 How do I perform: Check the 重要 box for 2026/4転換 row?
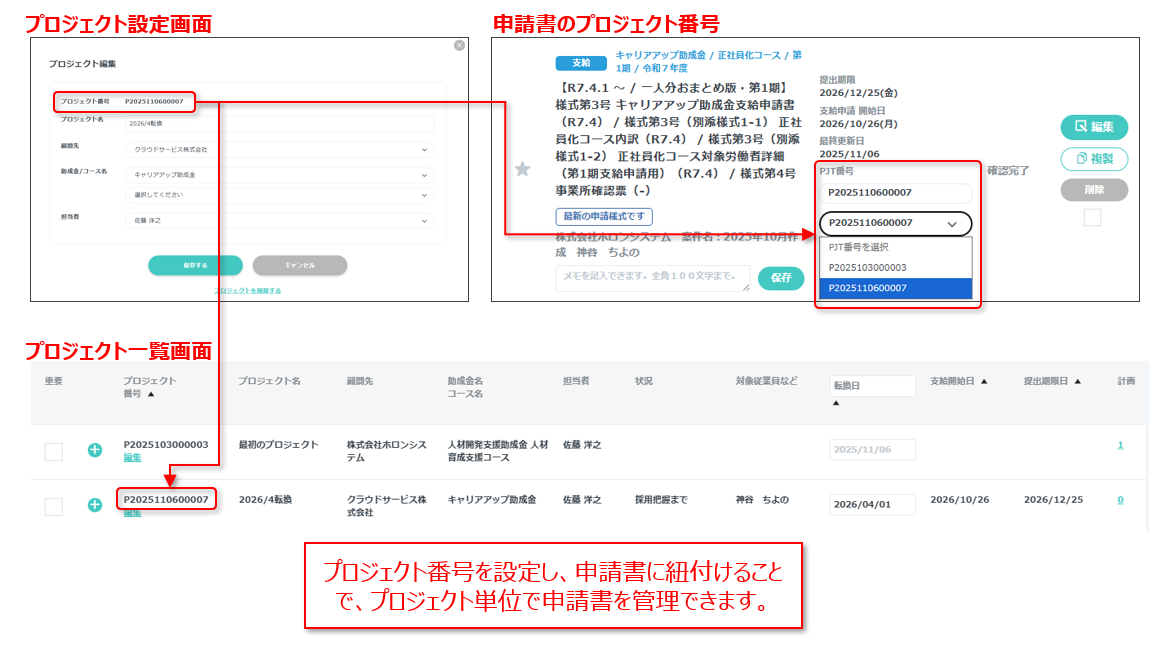53,506
